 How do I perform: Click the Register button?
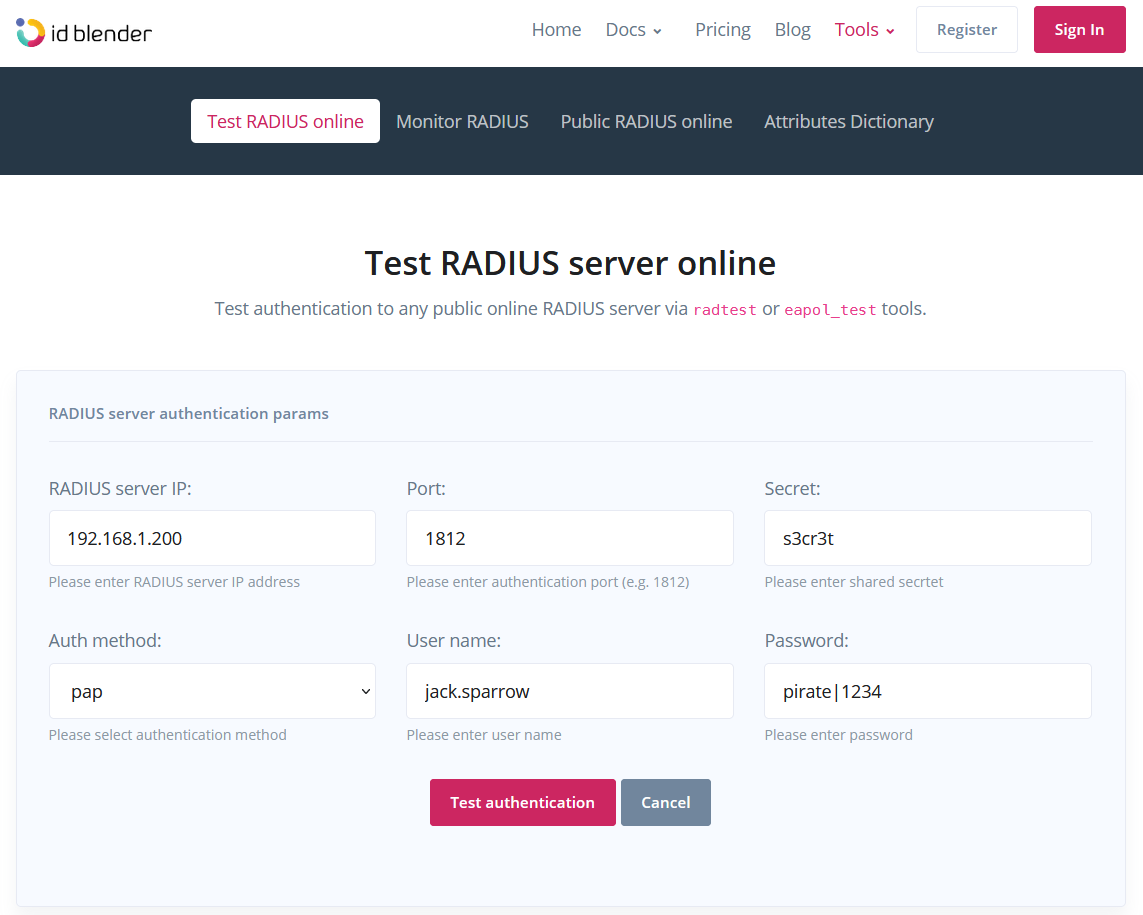pos(966,29)
